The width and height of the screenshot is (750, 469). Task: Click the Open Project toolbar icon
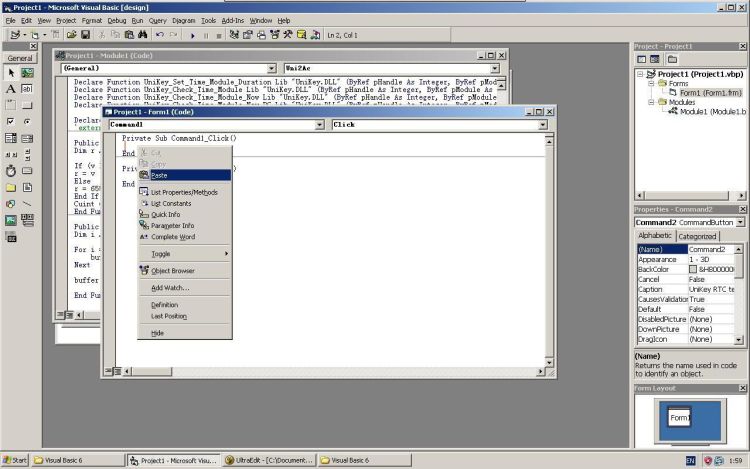point(71,35)
